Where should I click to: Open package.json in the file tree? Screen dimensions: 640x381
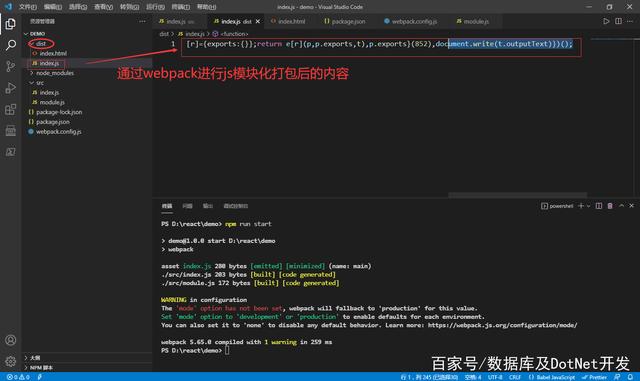tap(53, 122)
